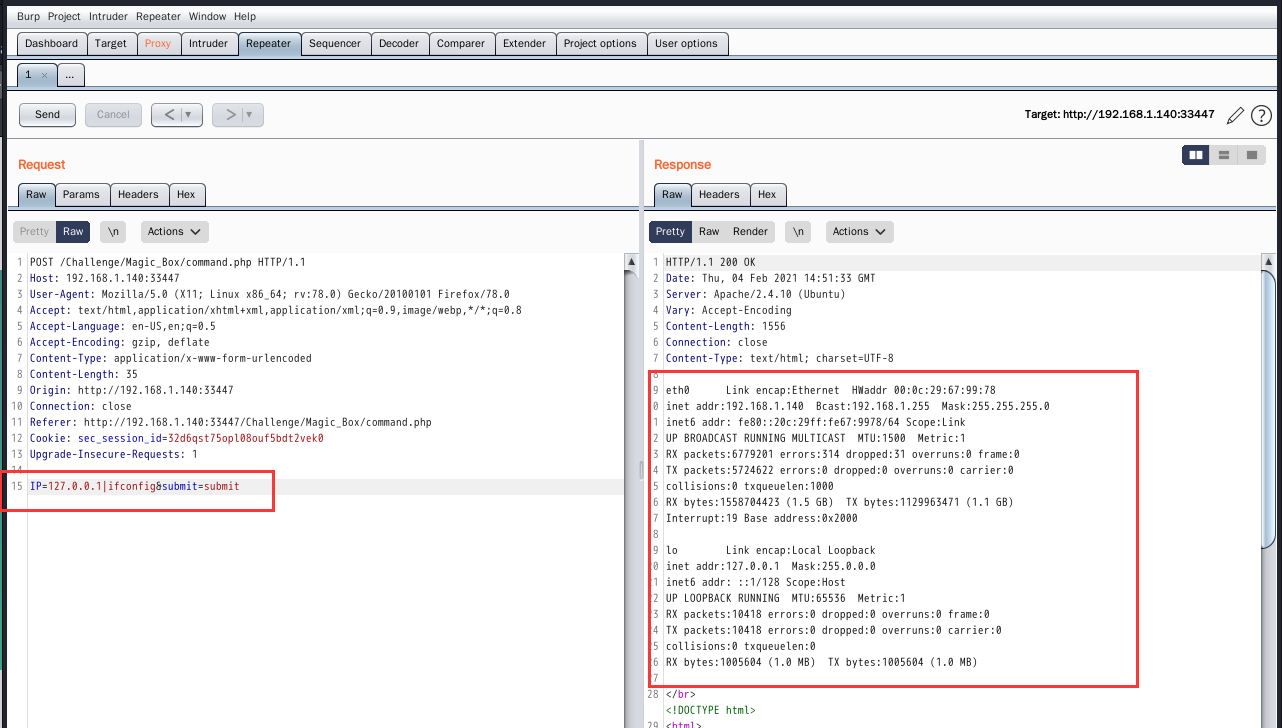Click the Cancel button
1282x728 pixels.
pos(113,115)
